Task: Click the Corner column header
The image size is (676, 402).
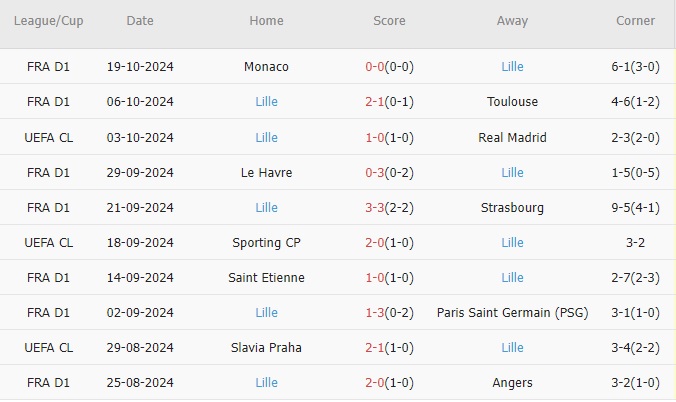Action: pyautogui.click(x=636, y=21)
